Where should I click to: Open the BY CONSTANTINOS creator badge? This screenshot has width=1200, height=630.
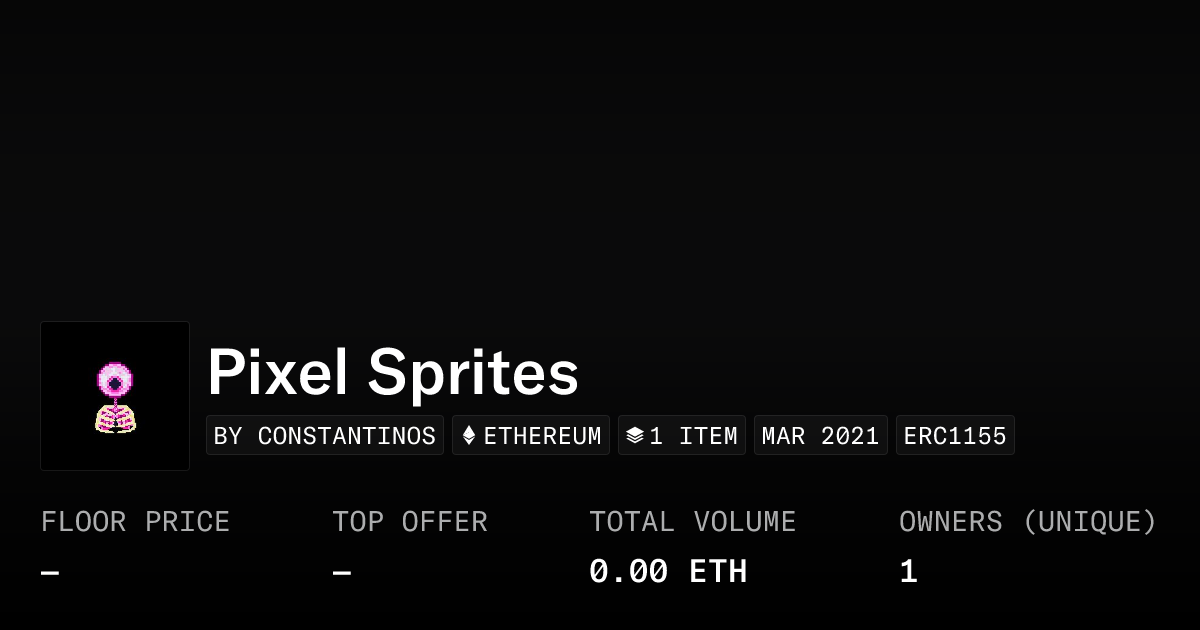(x=325, y=436)
